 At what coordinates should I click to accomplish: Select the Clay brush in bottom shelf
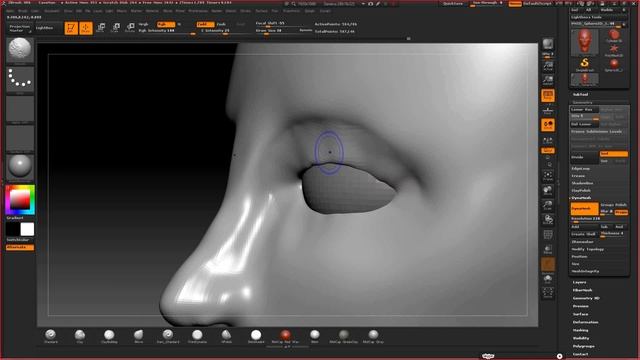pos(80,336)
